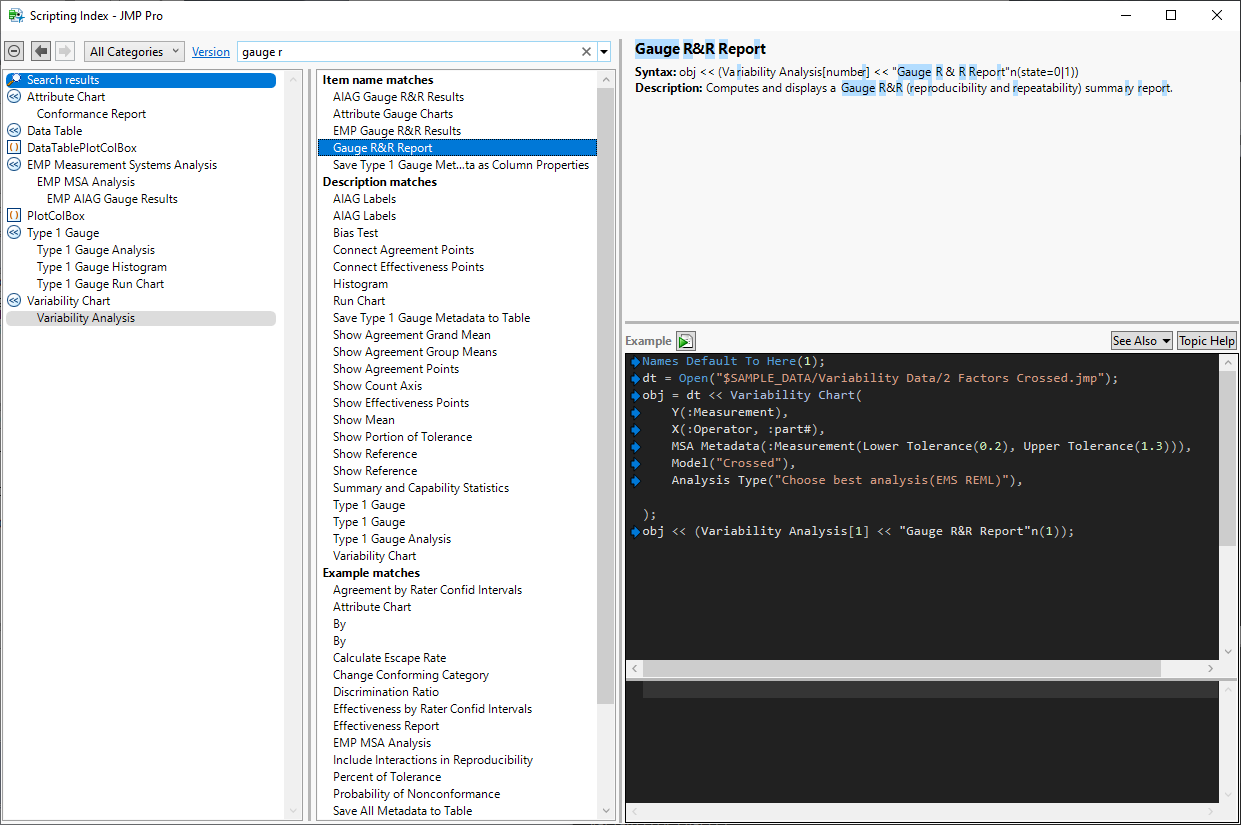Select Type 1 Gauge Histogram tree item
Image resolution: width=1241 pixels, height=825 pixels.
point(102,267)
